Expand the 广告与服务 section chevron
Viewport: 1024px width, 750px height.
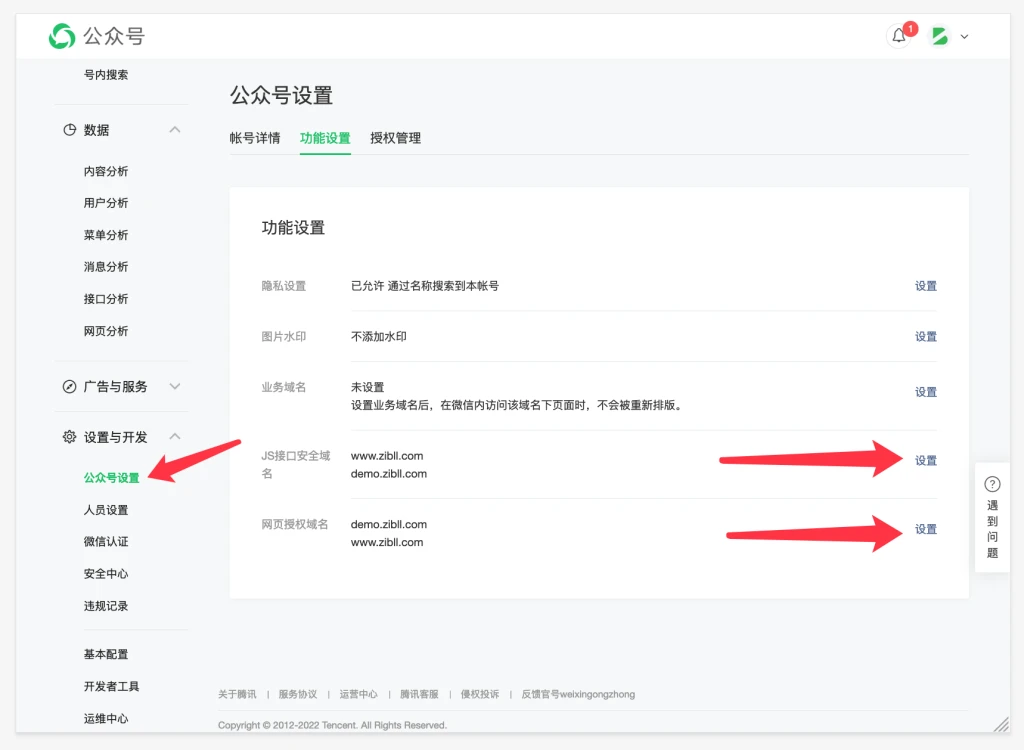tap(175, 386)
